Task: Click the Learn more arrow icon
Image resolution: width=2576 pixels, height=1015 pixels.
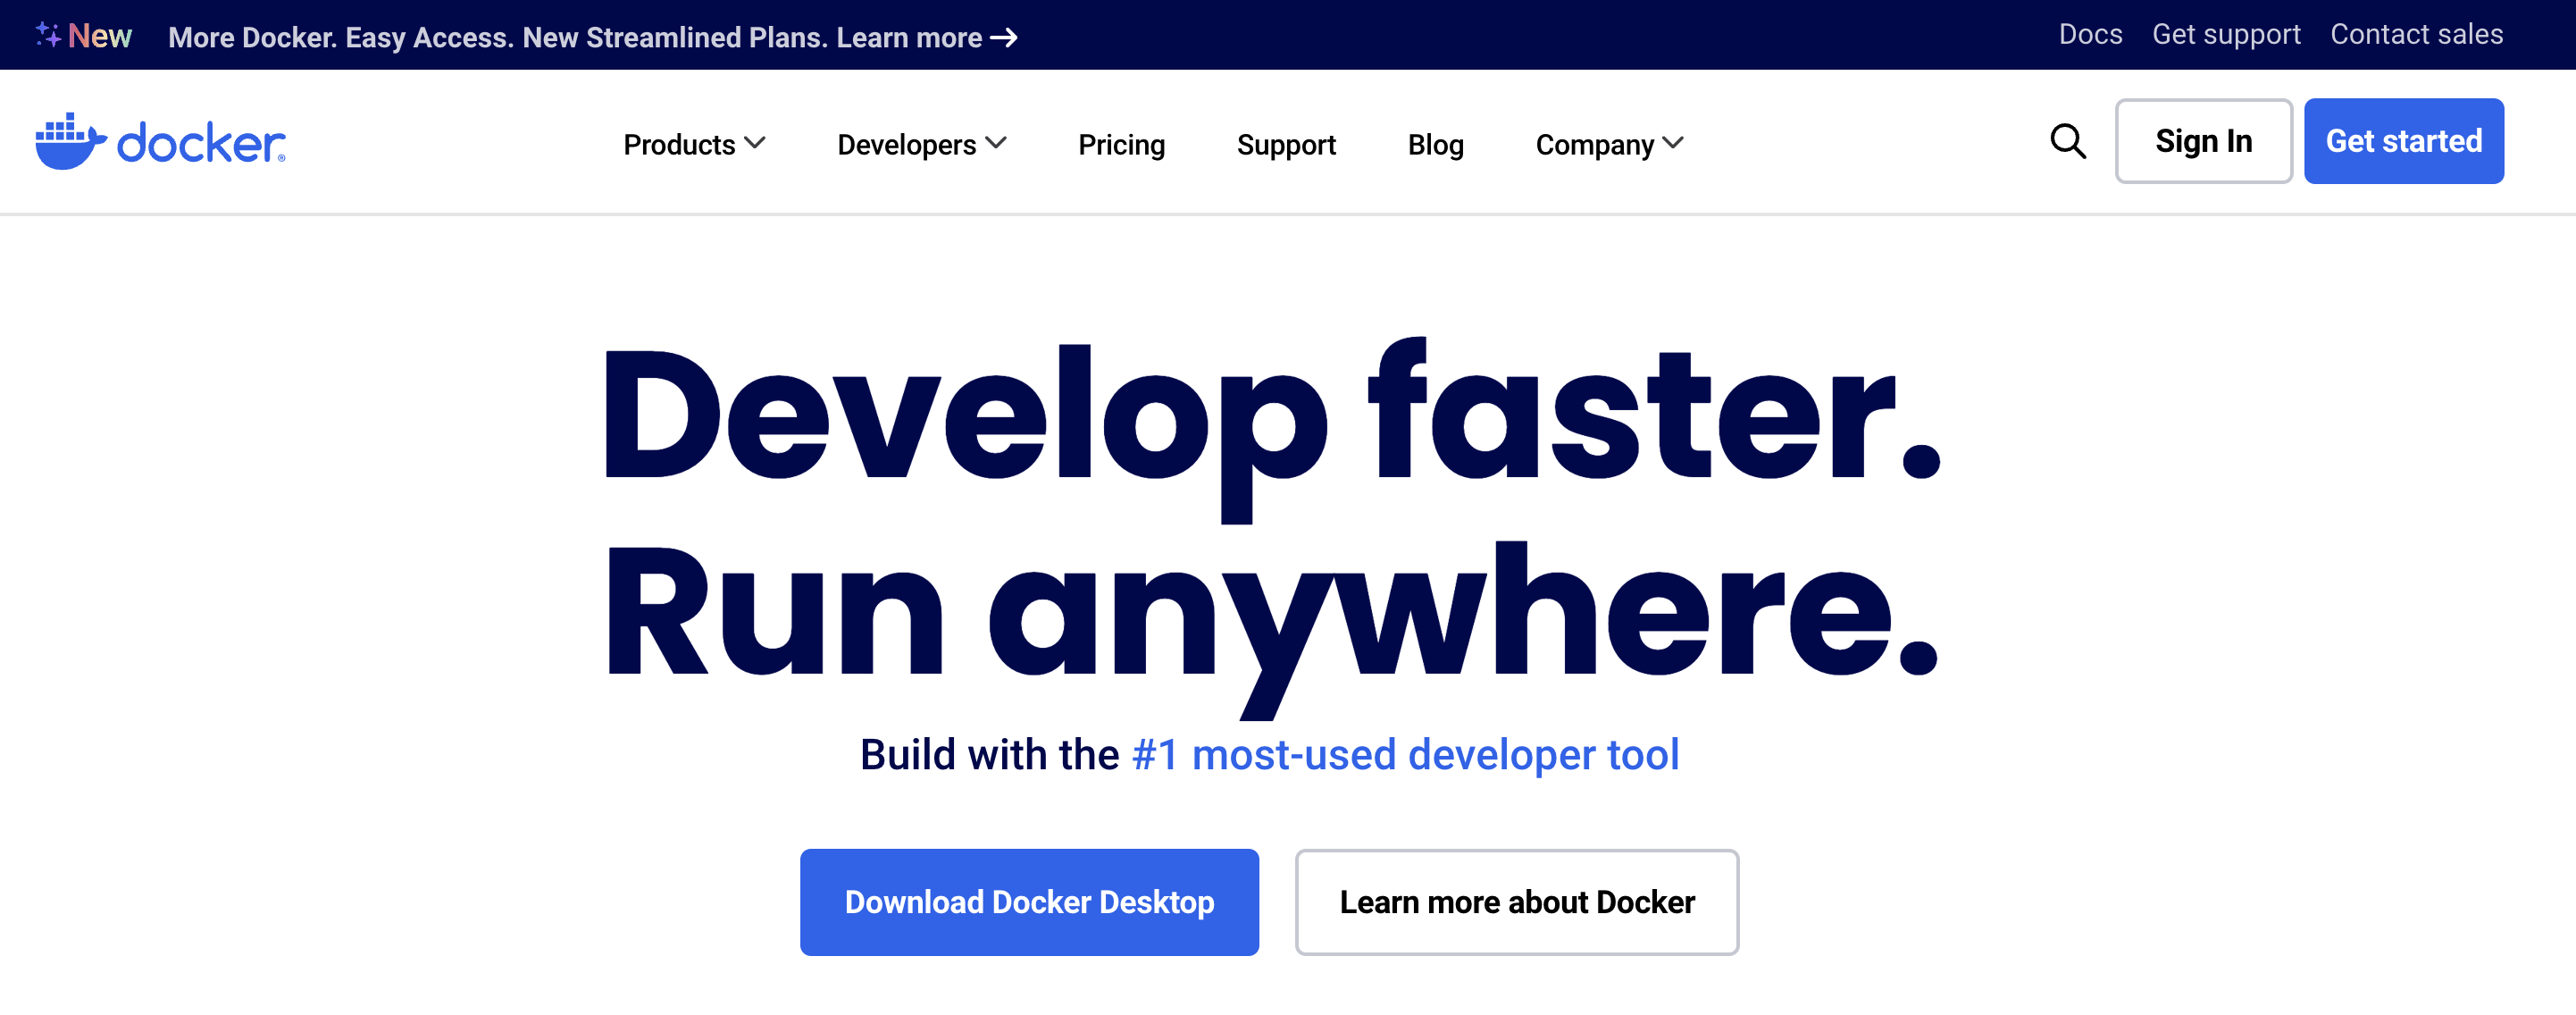Action: tap(1003, 38)
